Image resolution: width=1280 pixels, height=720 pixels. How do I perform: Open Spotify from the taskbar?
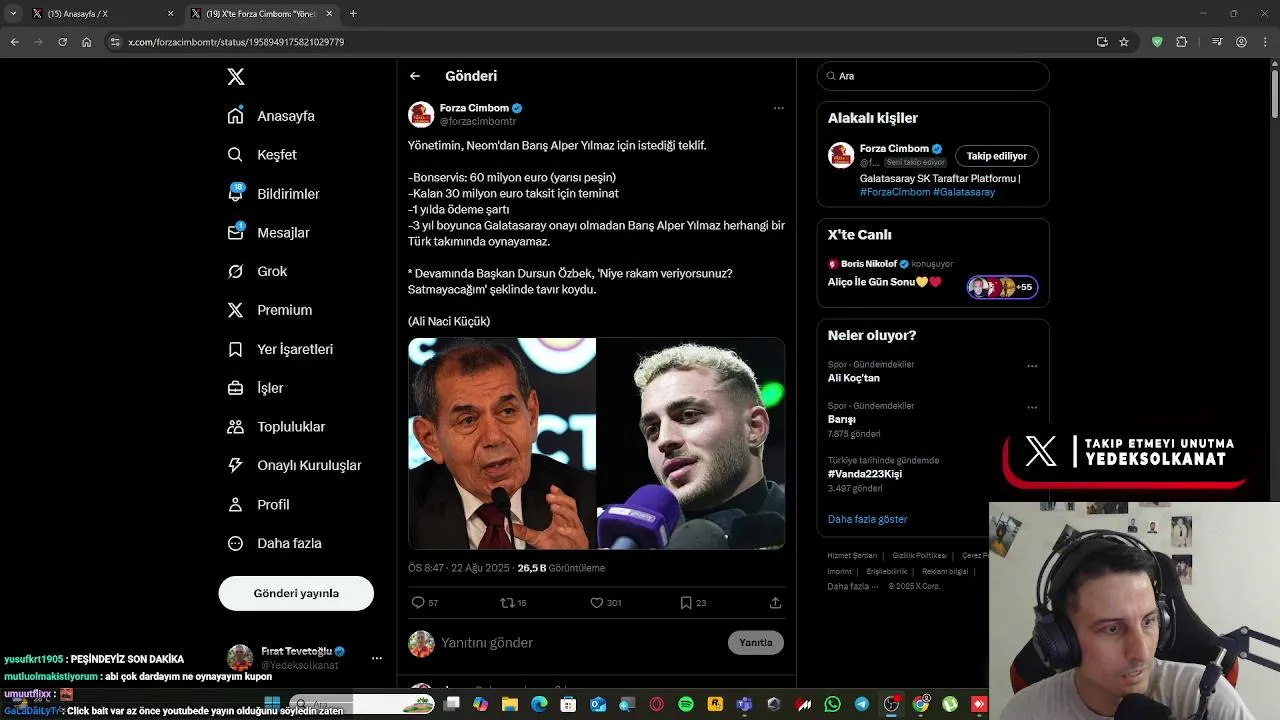[686, 705]
